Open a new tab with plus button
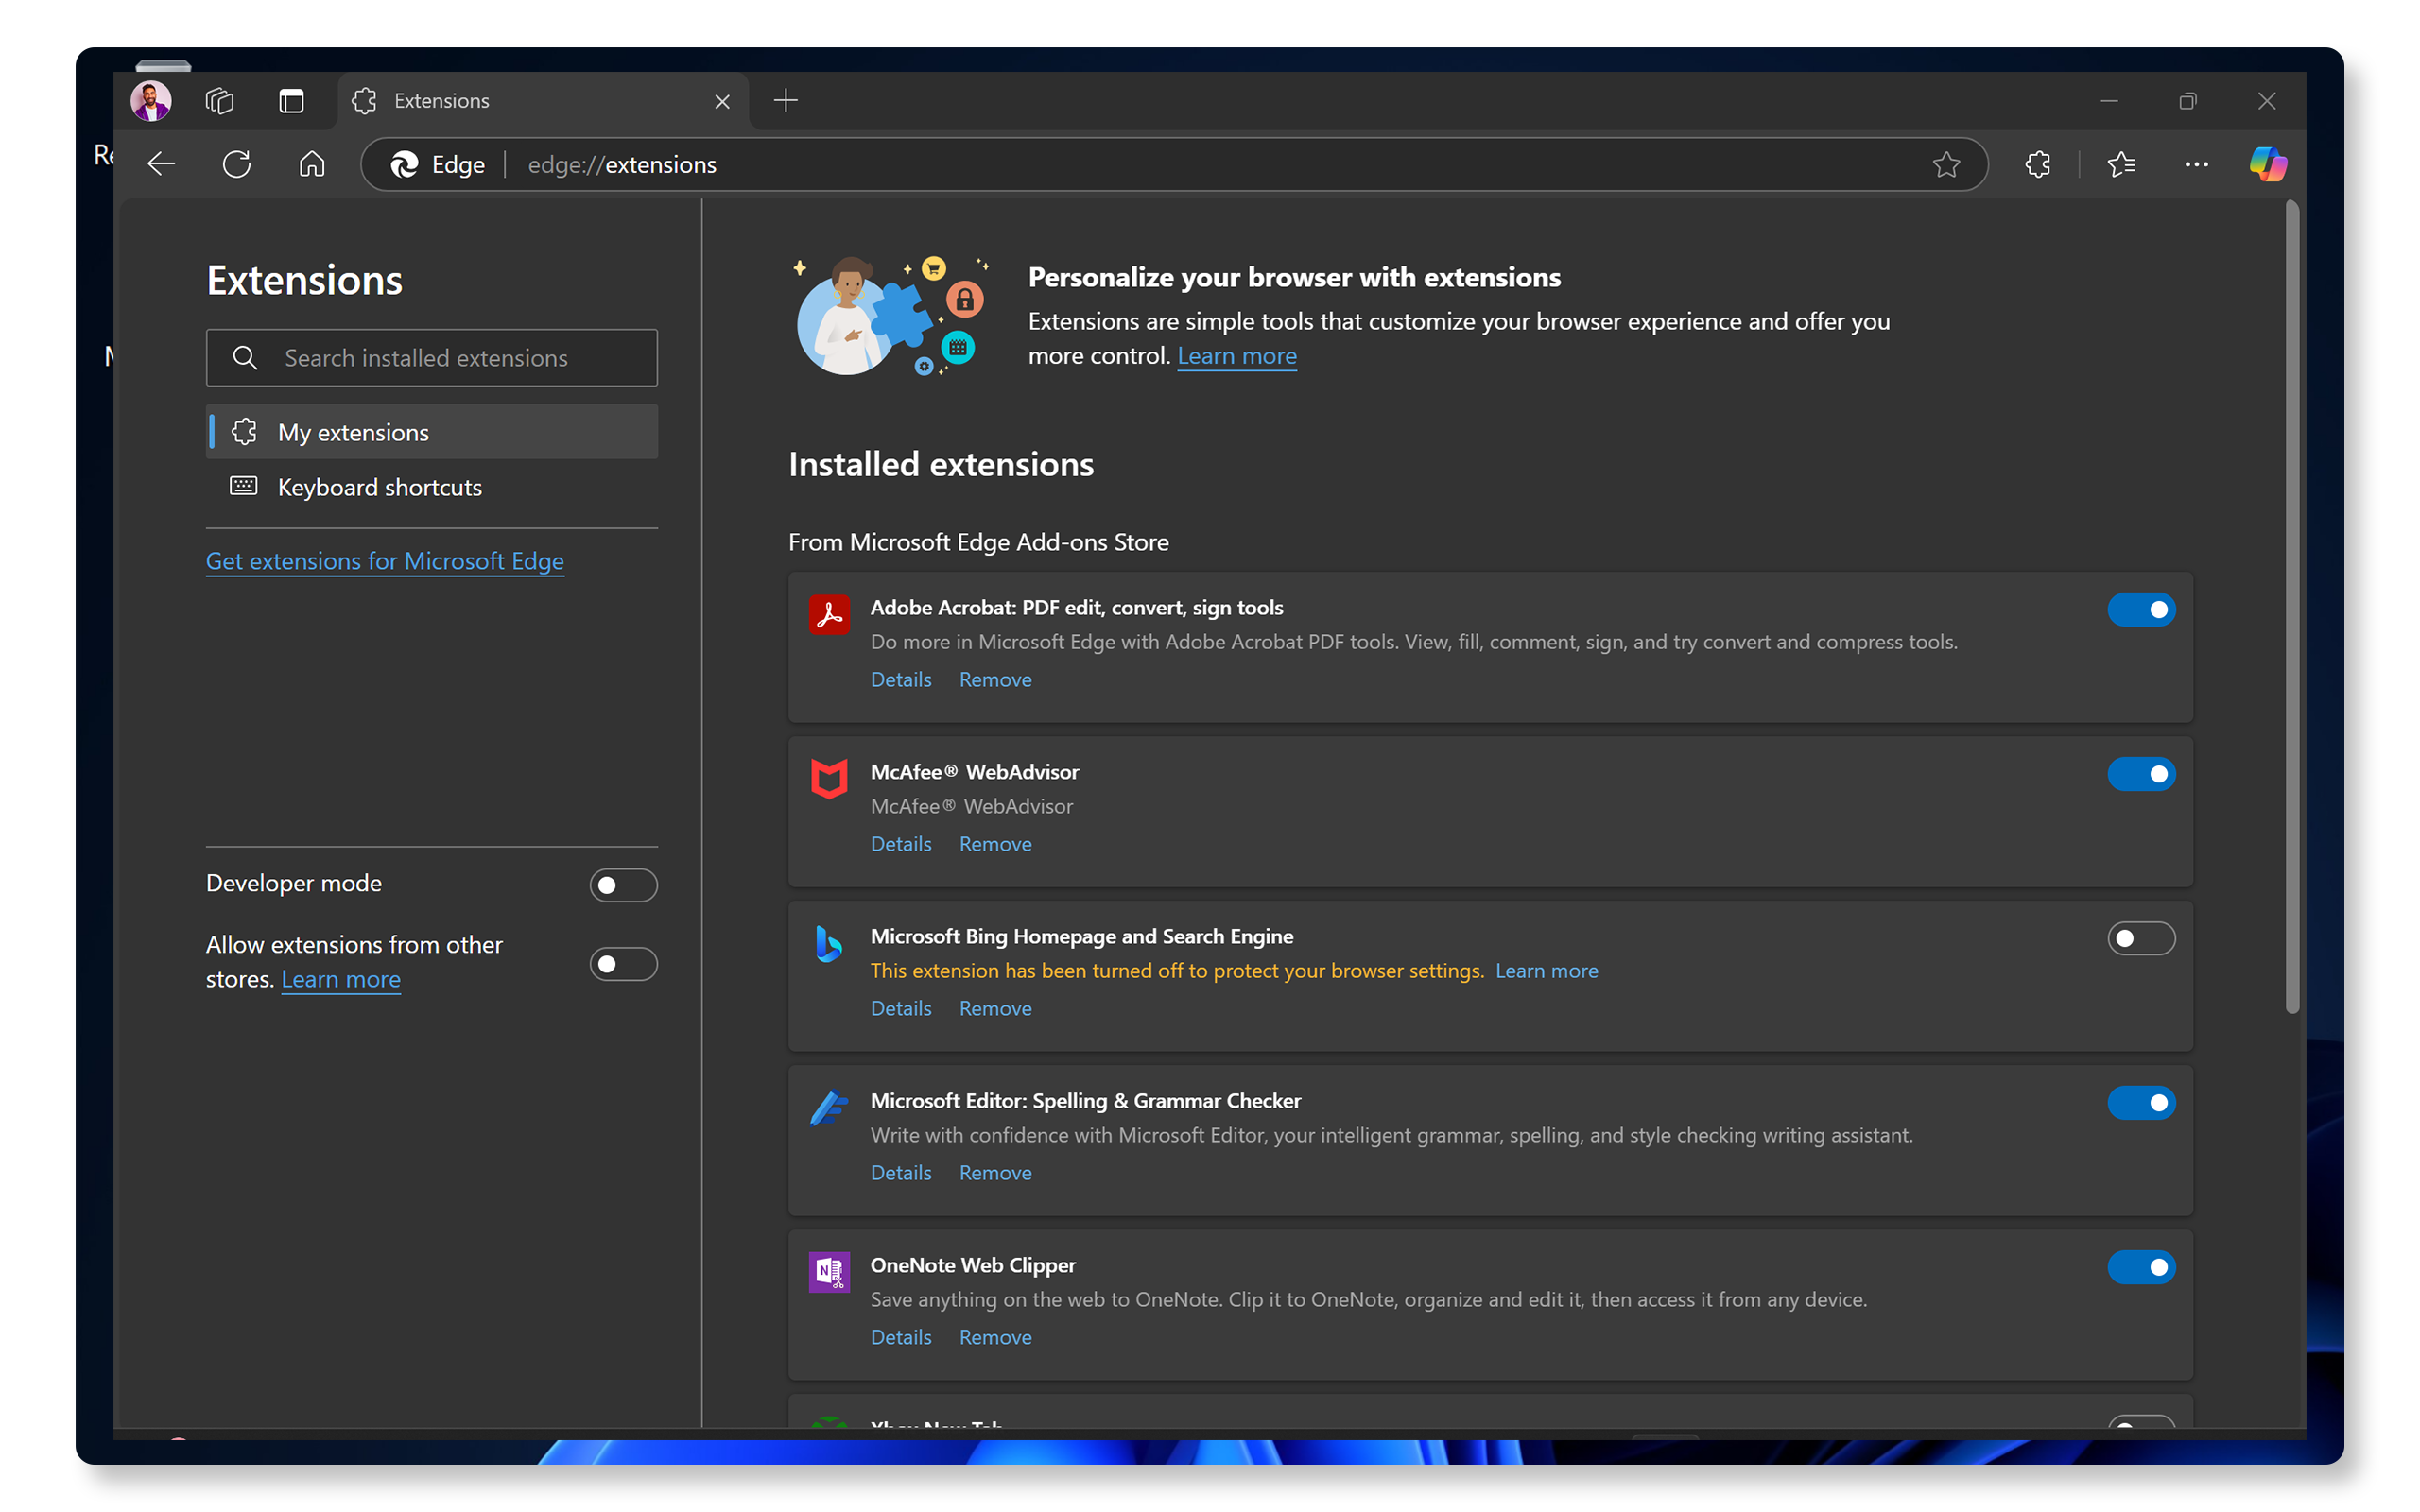 [x=786, y=100]
